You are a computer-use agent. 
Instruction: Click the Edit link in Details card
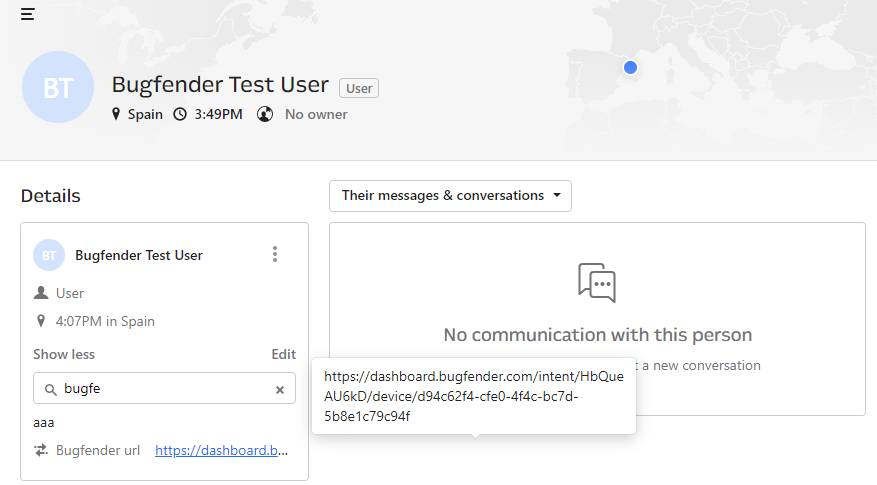click(x=284, y=354)
